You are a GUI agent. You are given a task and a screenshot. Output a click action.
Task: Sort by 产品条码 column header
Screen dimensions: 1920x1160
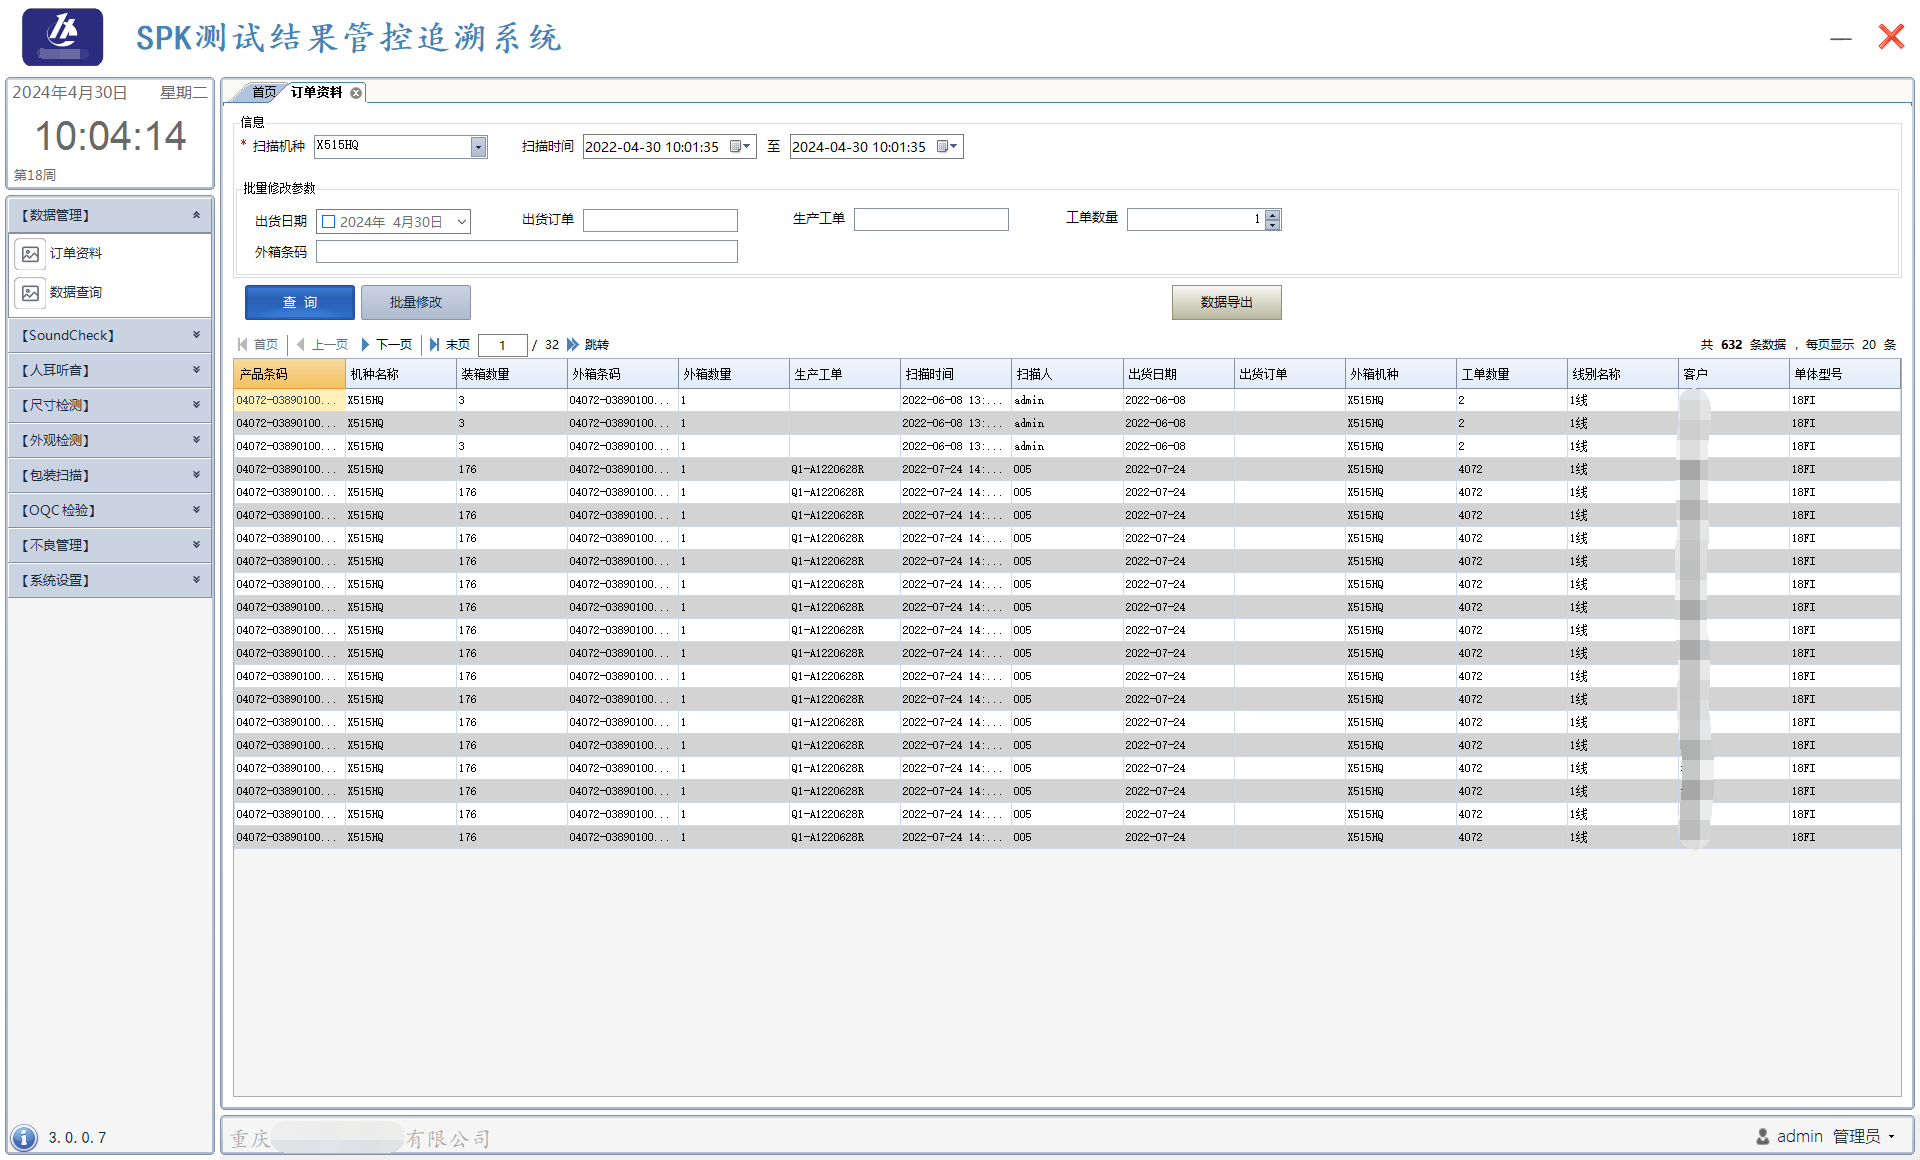point(290,374)
